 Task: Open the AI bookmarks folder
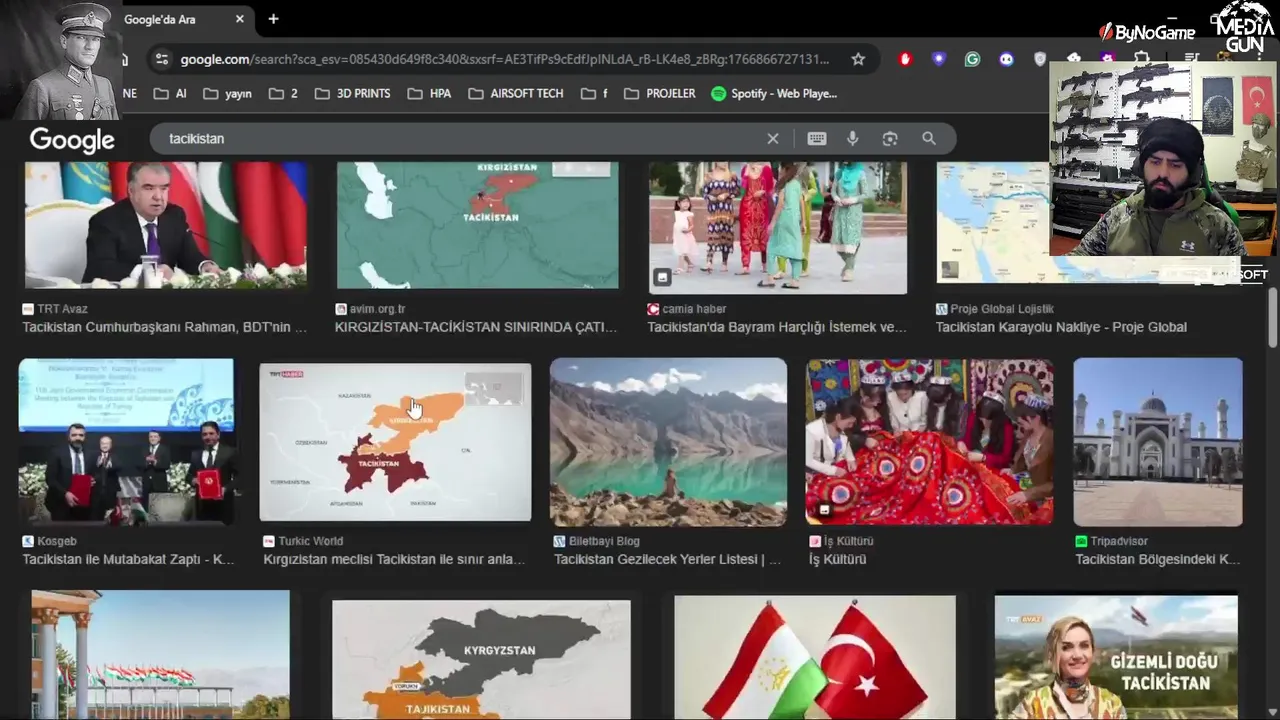point(170,93)
